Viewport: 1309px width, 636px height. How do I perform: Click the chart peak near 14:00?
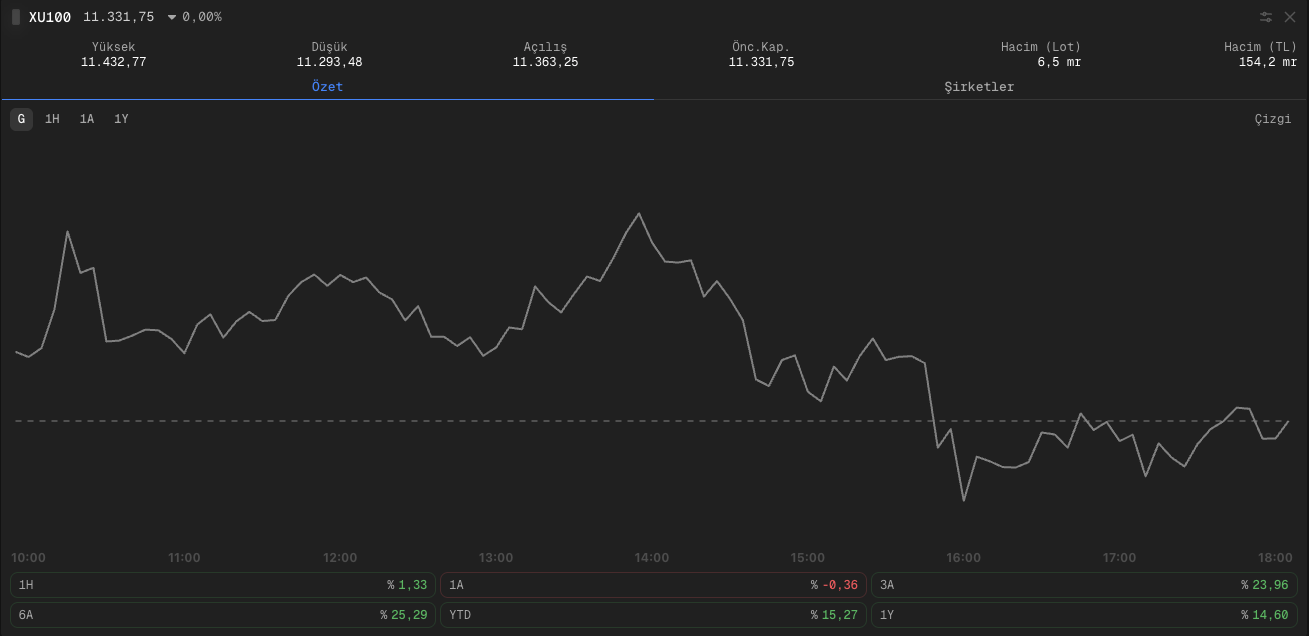pos(639,213)
